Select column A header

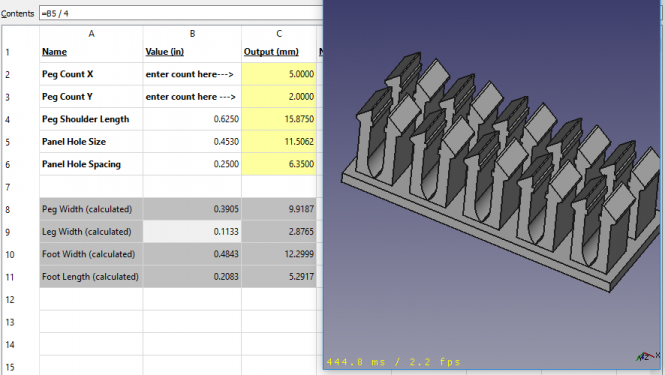pyautogui.click(x=91, y=34)
